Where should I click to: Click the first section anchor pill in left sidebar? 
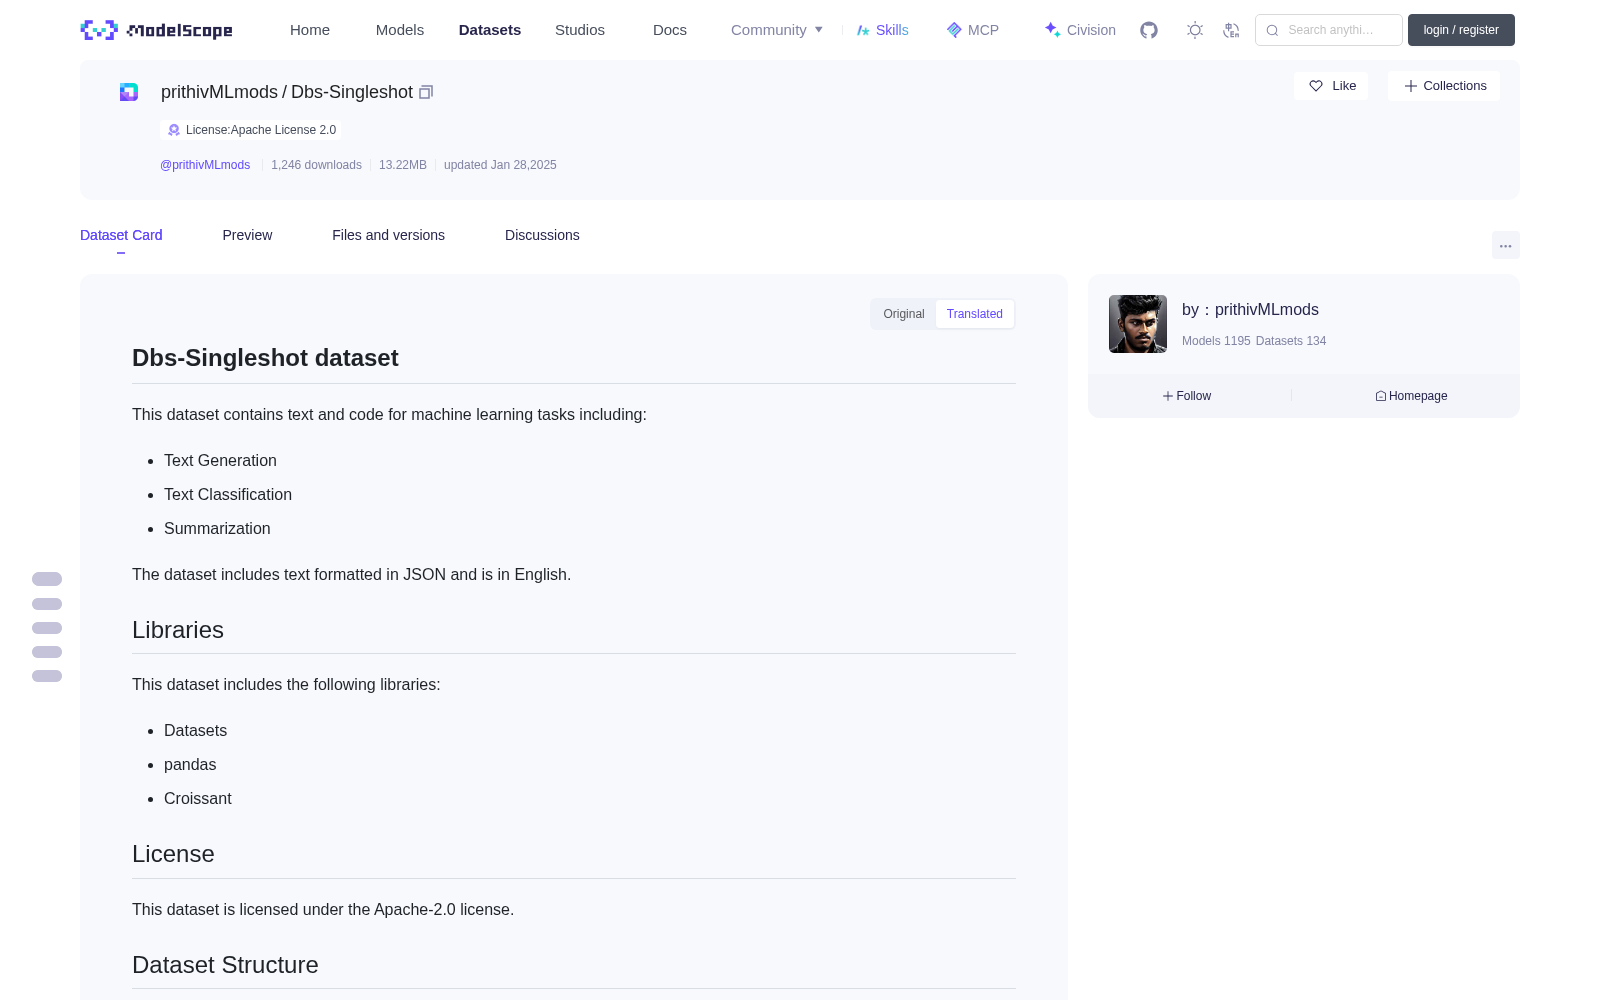pos(47,579)
